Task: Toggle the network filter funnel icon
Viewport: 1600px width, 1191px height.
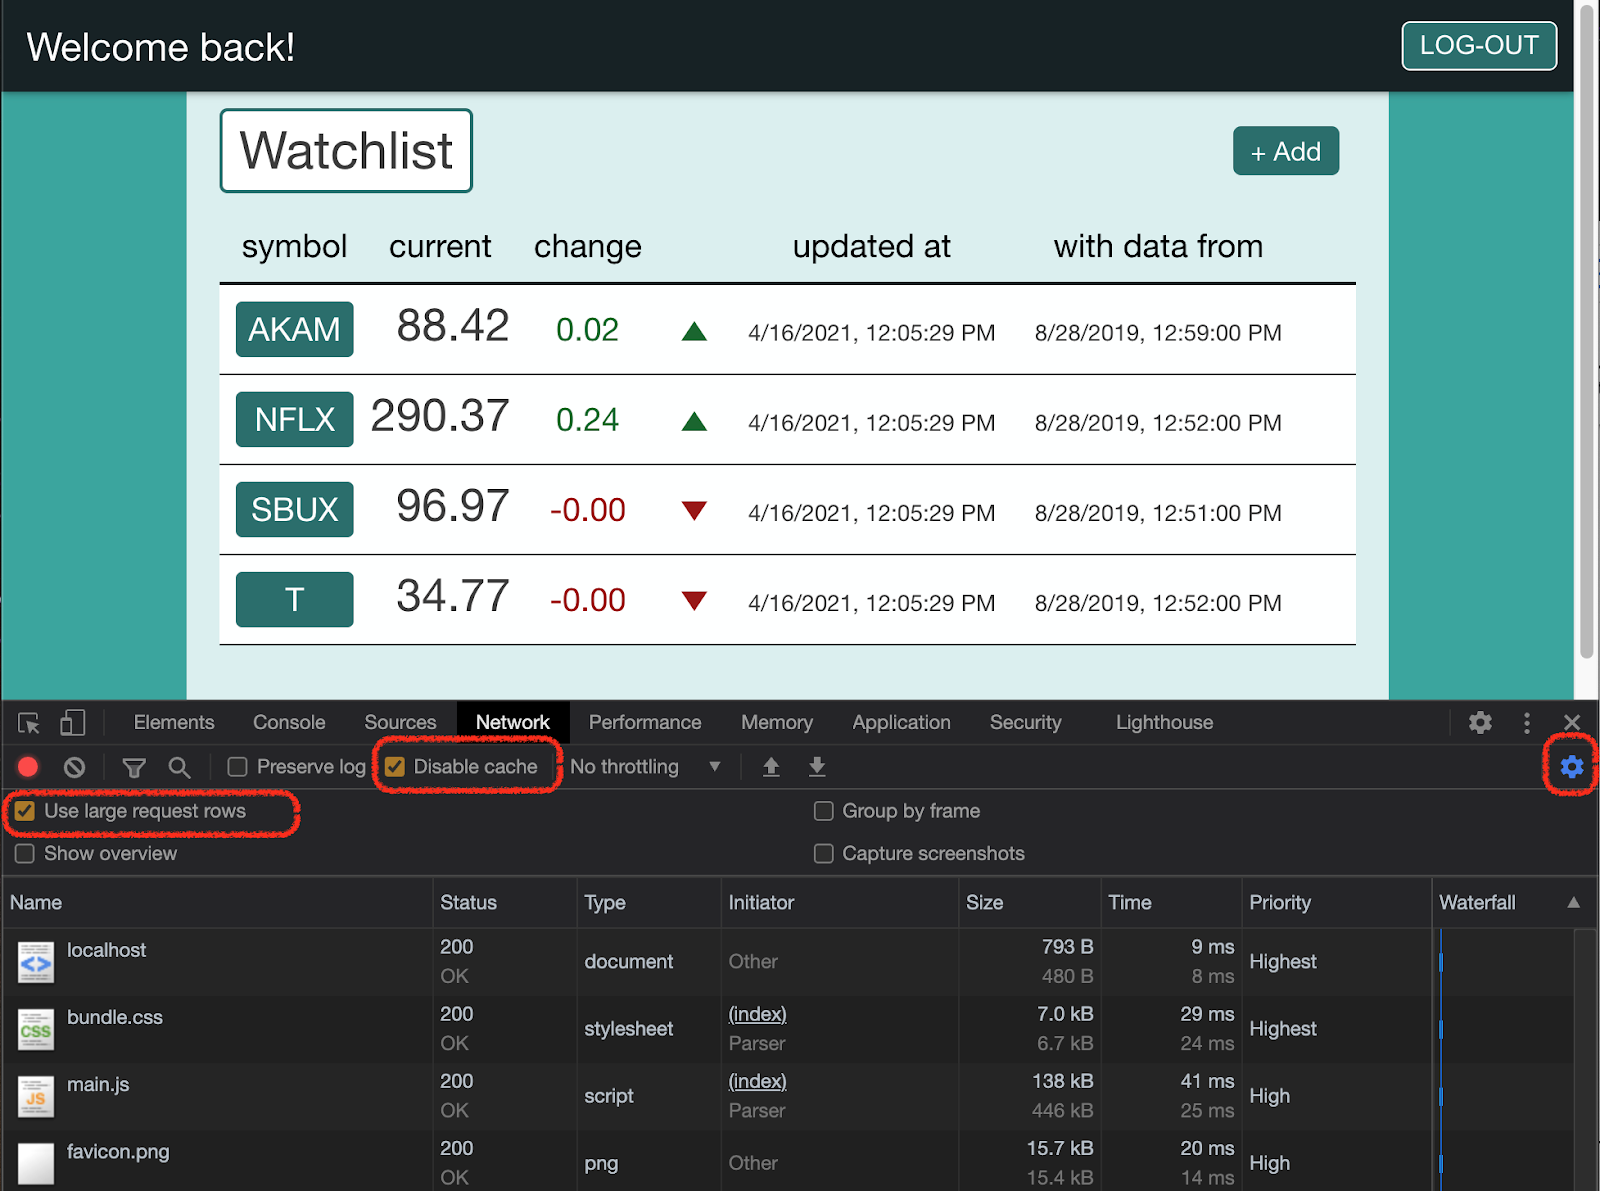Action: coord(133,767)
